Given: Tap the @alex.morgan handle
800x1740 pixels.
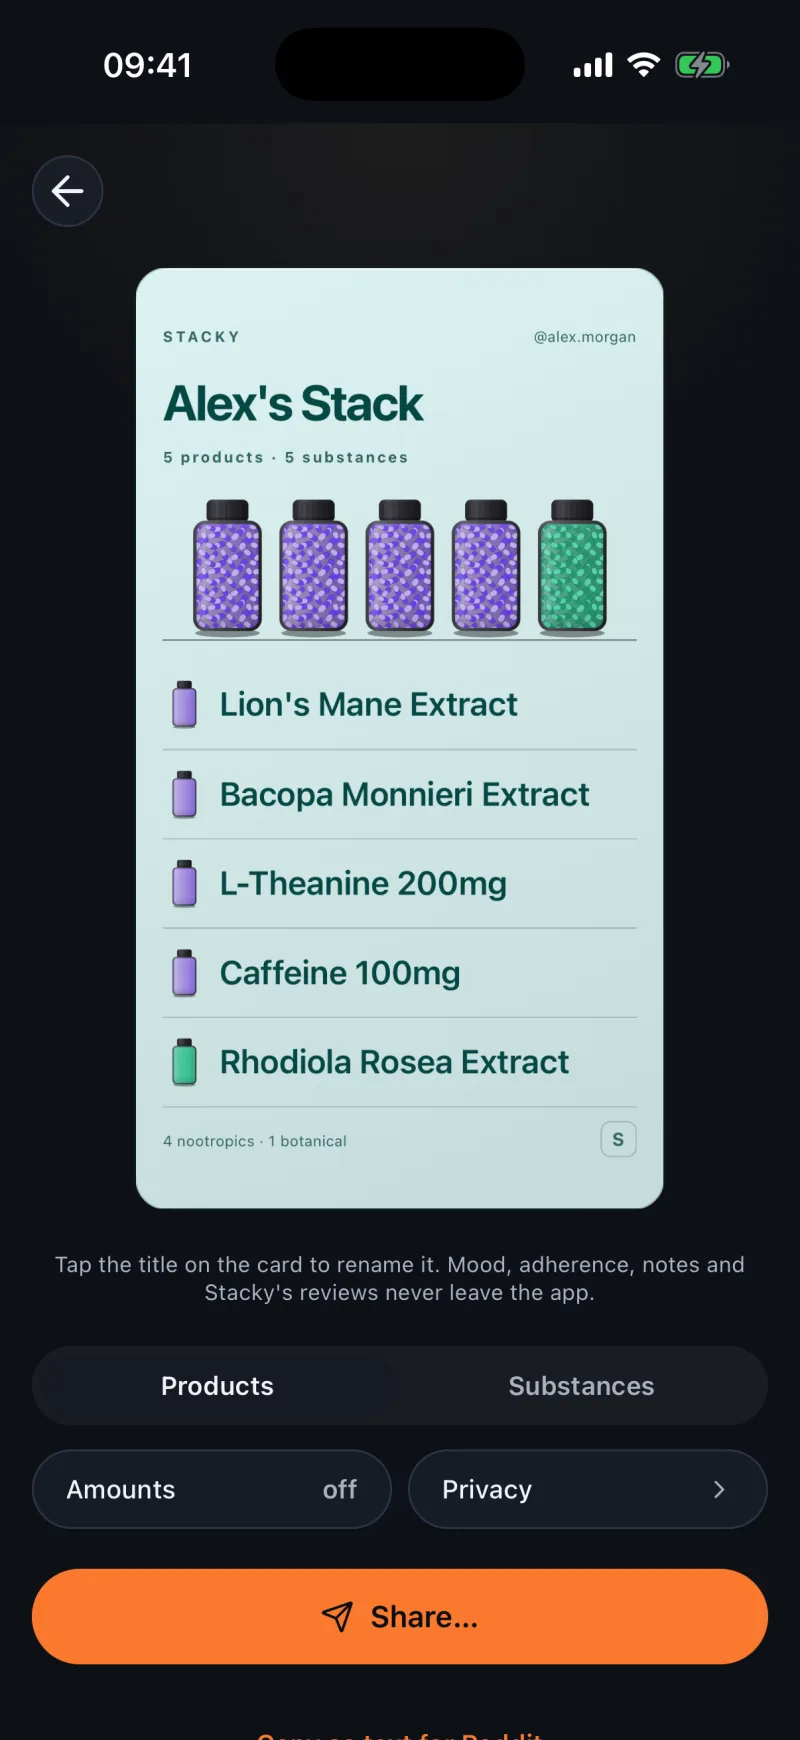Looking at the screenshot, I should tap(585, 337).
